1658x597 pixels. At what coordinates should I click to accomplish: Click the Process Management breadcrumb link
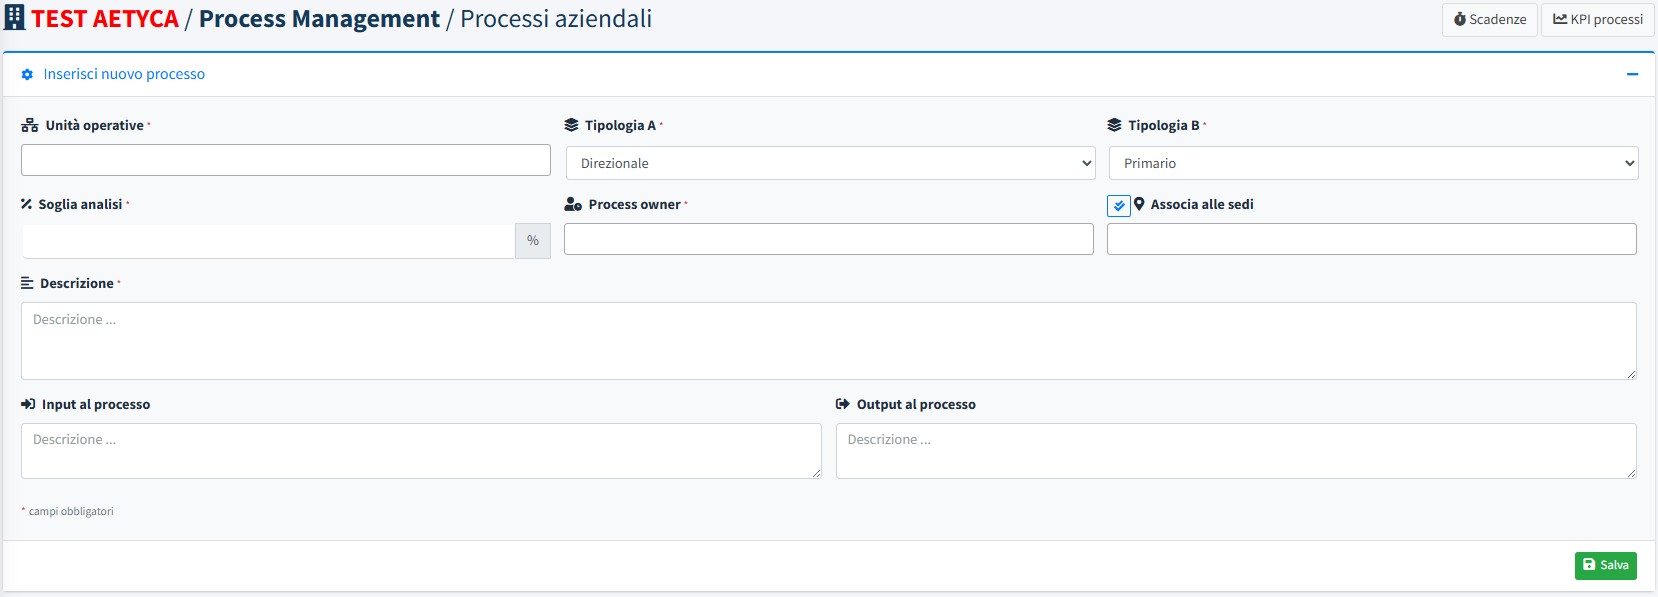point(319,18)
